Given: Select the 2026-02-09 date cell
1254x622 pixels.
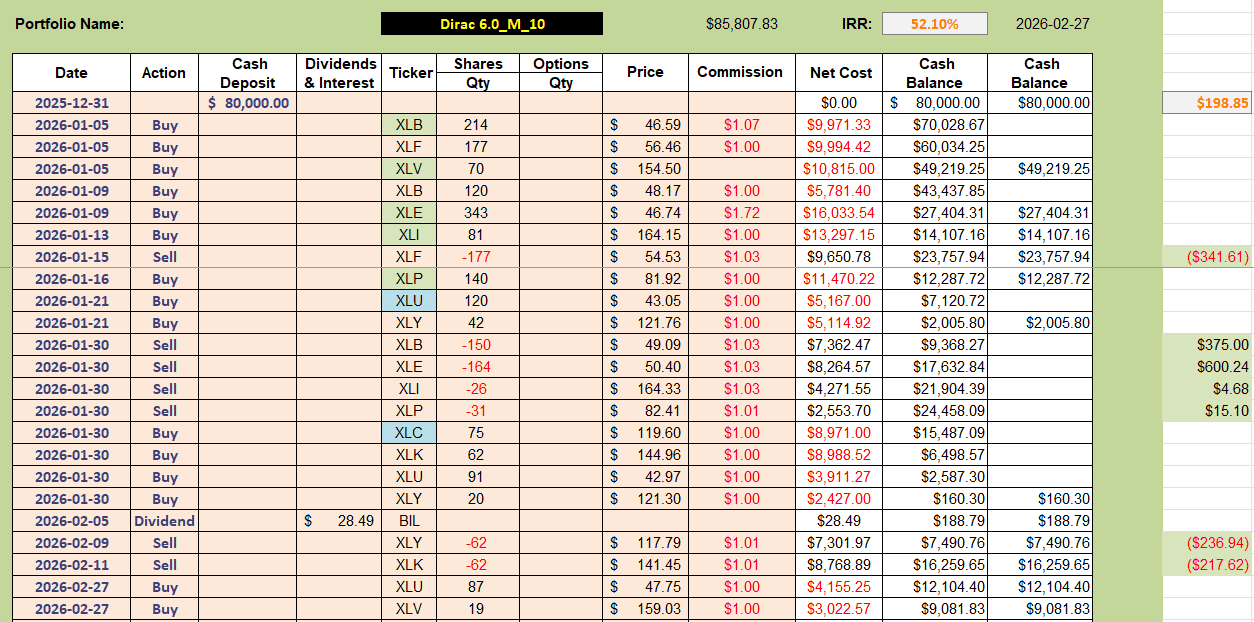Looking at the screenshot, I should [71, 543].
